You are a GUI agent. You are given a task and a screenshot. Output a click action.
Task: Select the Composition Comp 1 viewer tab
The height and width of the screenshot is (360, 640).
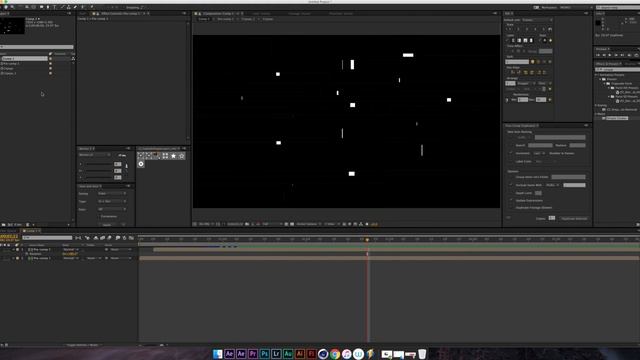click(219, 13)
